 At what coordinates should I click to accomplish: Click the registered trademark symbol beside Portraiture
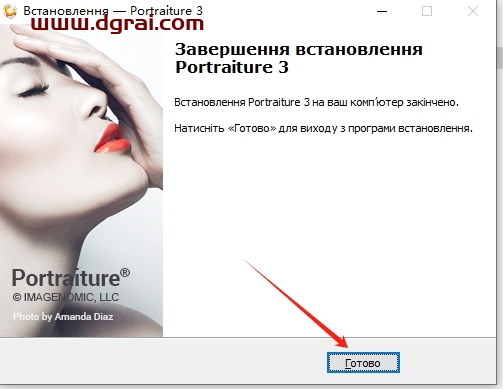125,273
